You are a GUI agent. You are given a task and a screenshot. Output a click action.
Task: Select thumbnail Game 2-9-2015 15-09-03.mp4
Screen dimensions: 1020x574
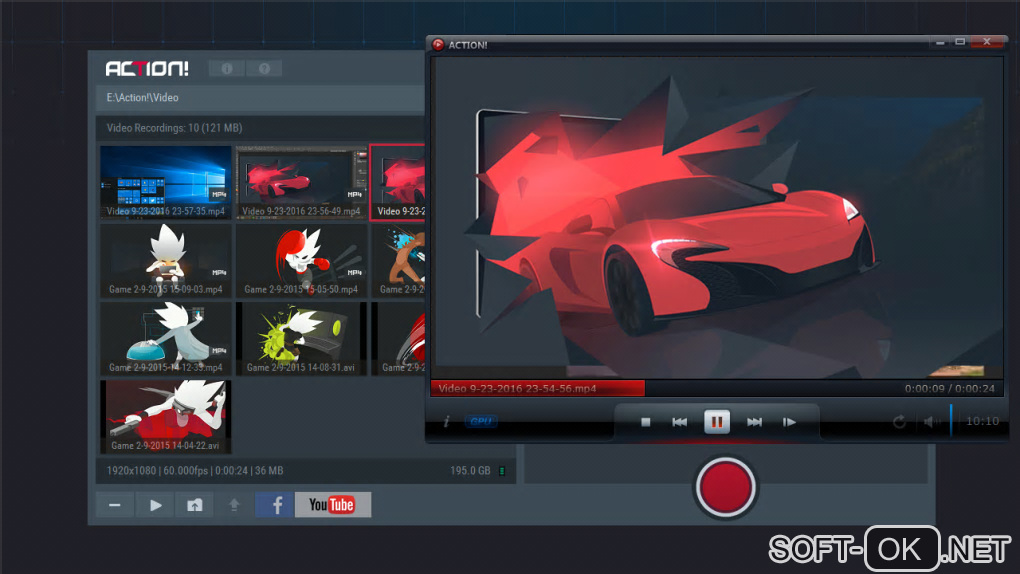166,260
